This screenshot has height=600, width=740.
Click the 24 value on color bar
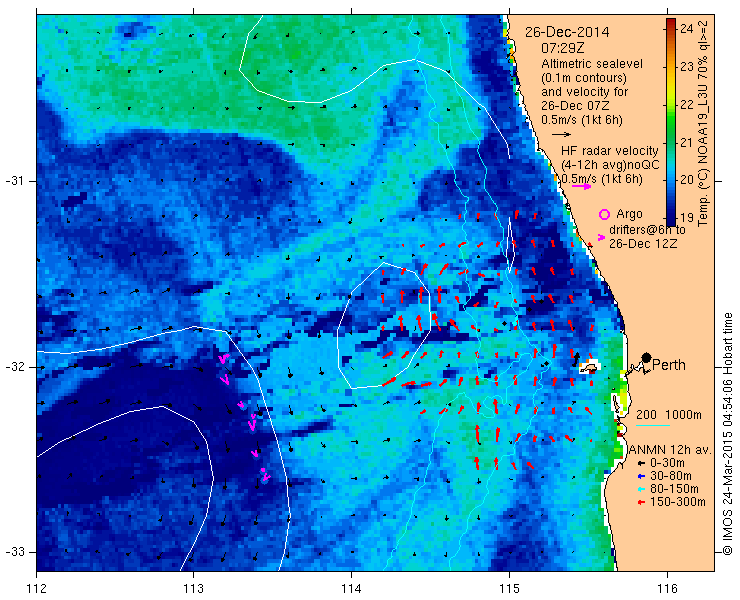(687, 29)
